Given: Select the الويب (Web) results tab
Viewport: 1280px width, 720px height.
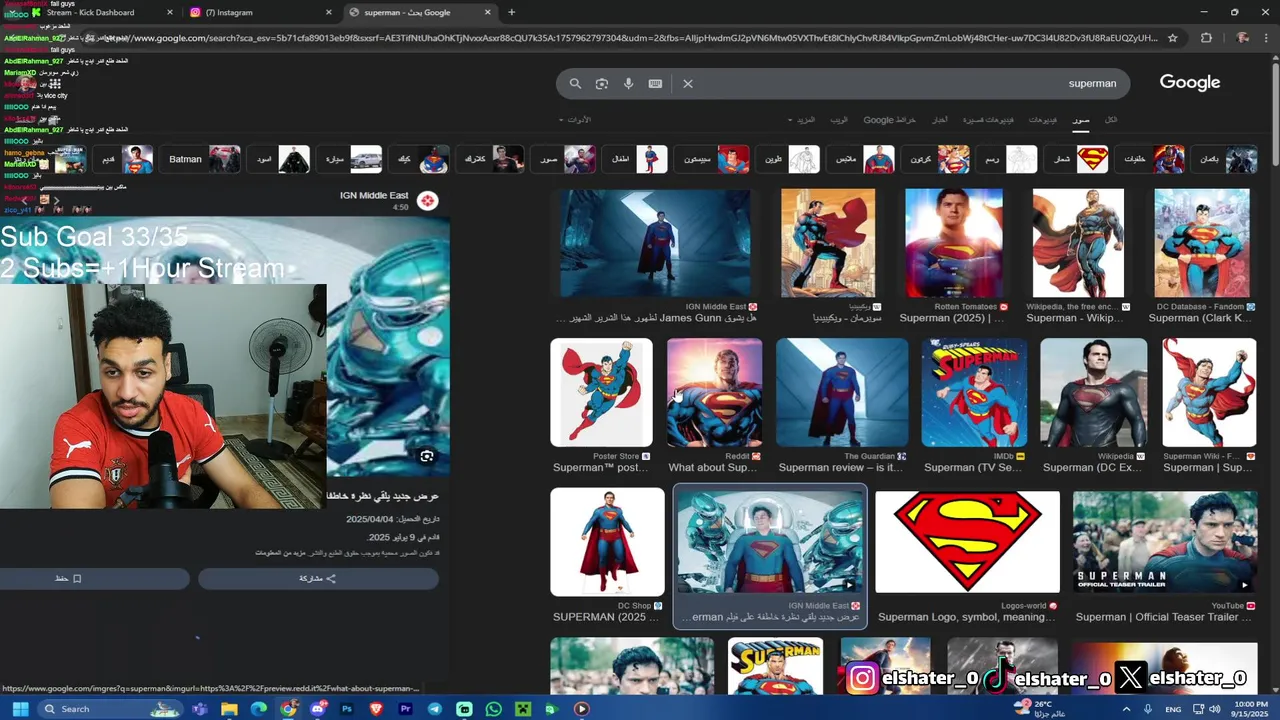Looking at the screenshot, I should [x=839, y=120].
